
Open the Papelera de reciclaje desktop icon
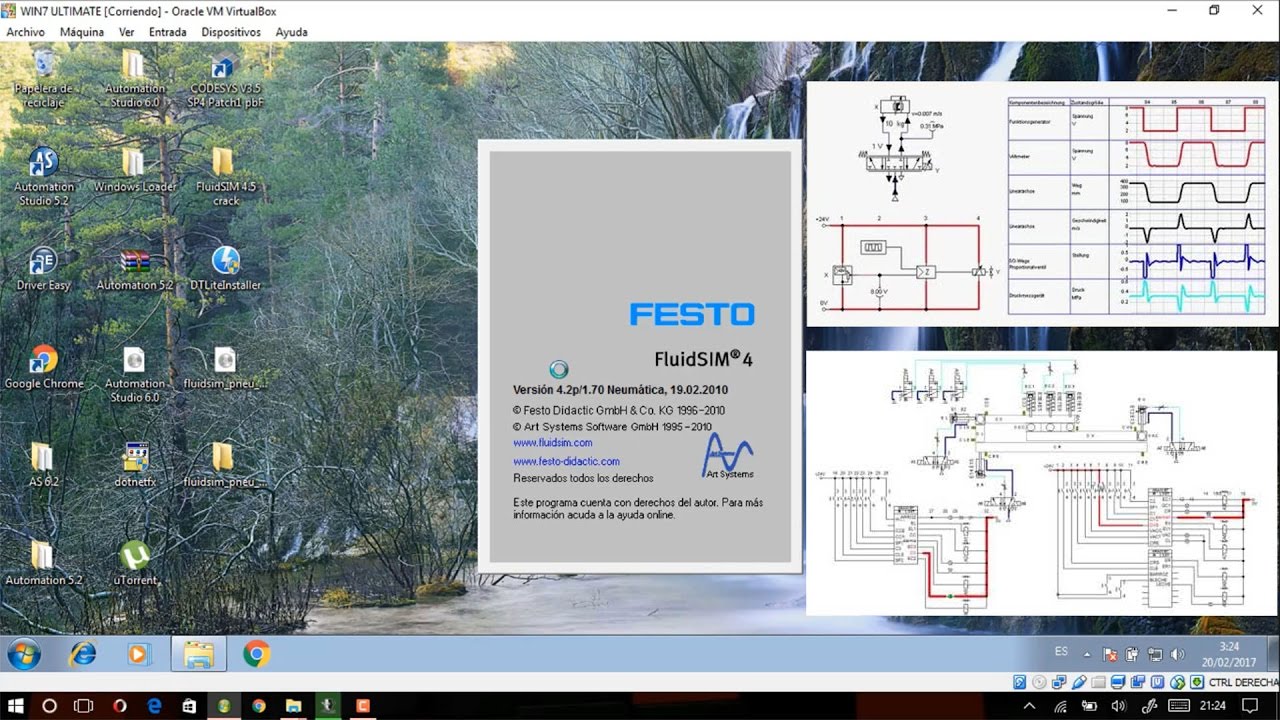(x=43, y=79)
